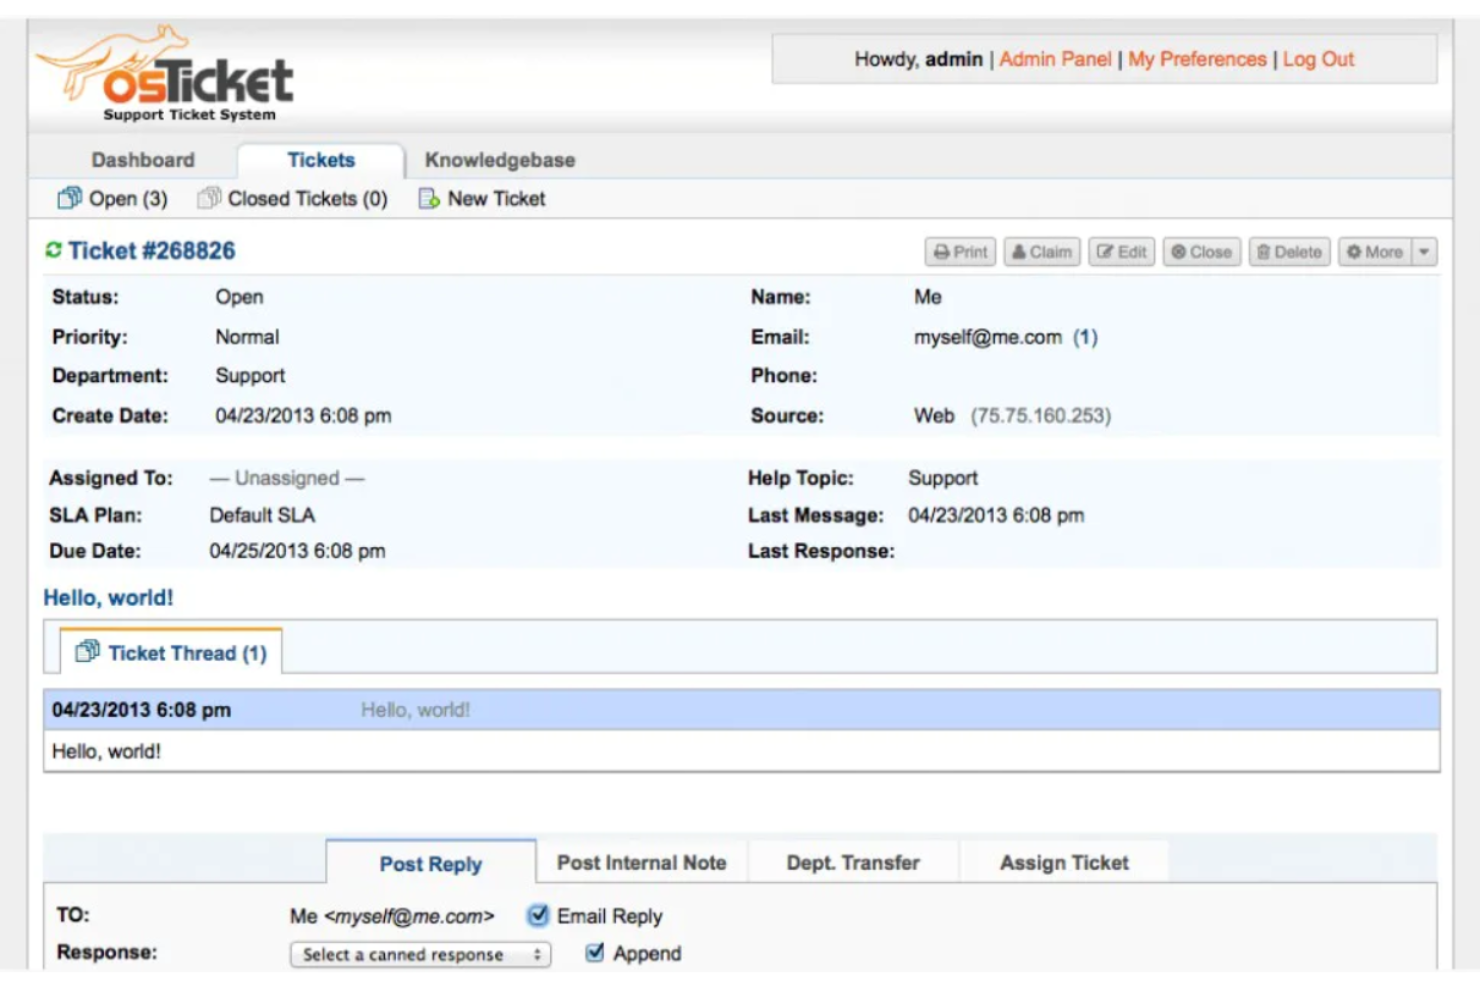Screen dimensions: 1480x987
Task: Open the Dept. Transfer section
Action: 852,861
